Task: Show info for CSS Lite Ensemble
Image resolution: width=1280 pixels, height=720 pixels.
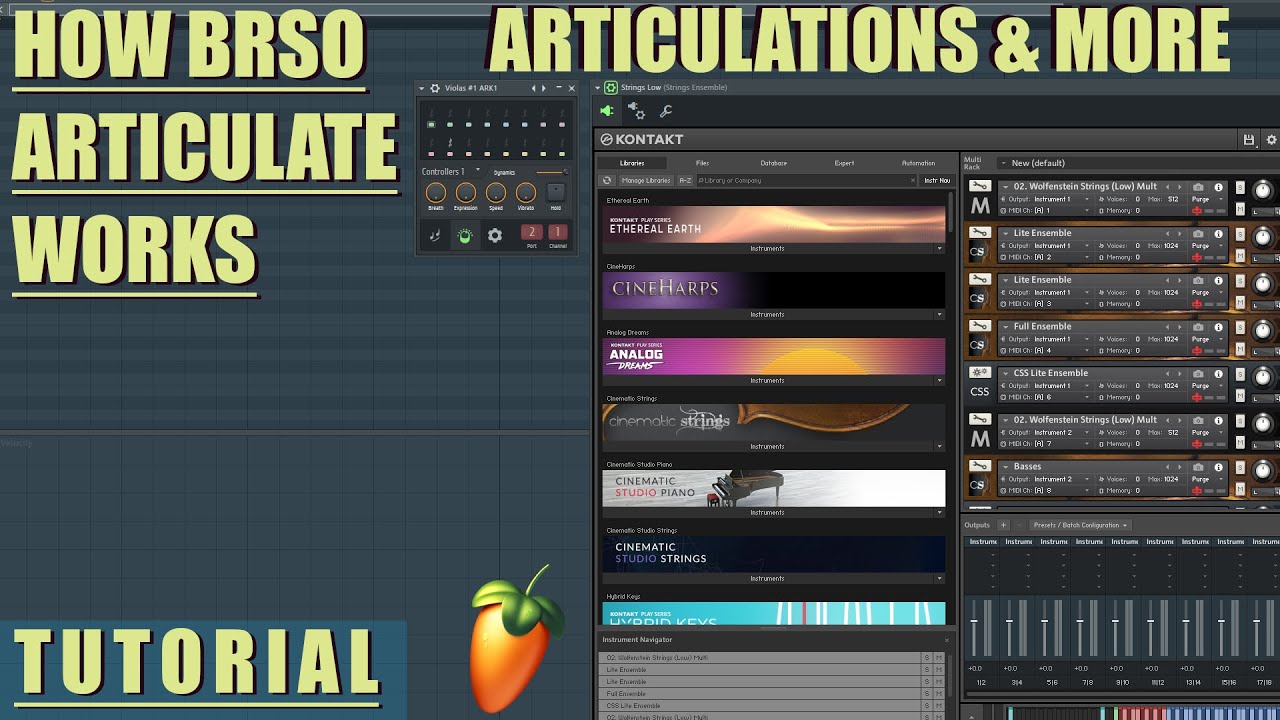Action: (x=1218, y=374)
